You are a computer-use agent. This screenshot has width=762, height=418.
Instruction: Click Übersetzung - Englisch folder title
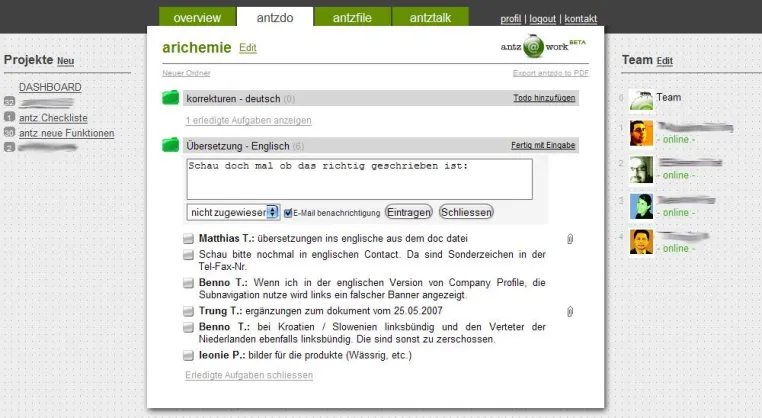point(238,146)
